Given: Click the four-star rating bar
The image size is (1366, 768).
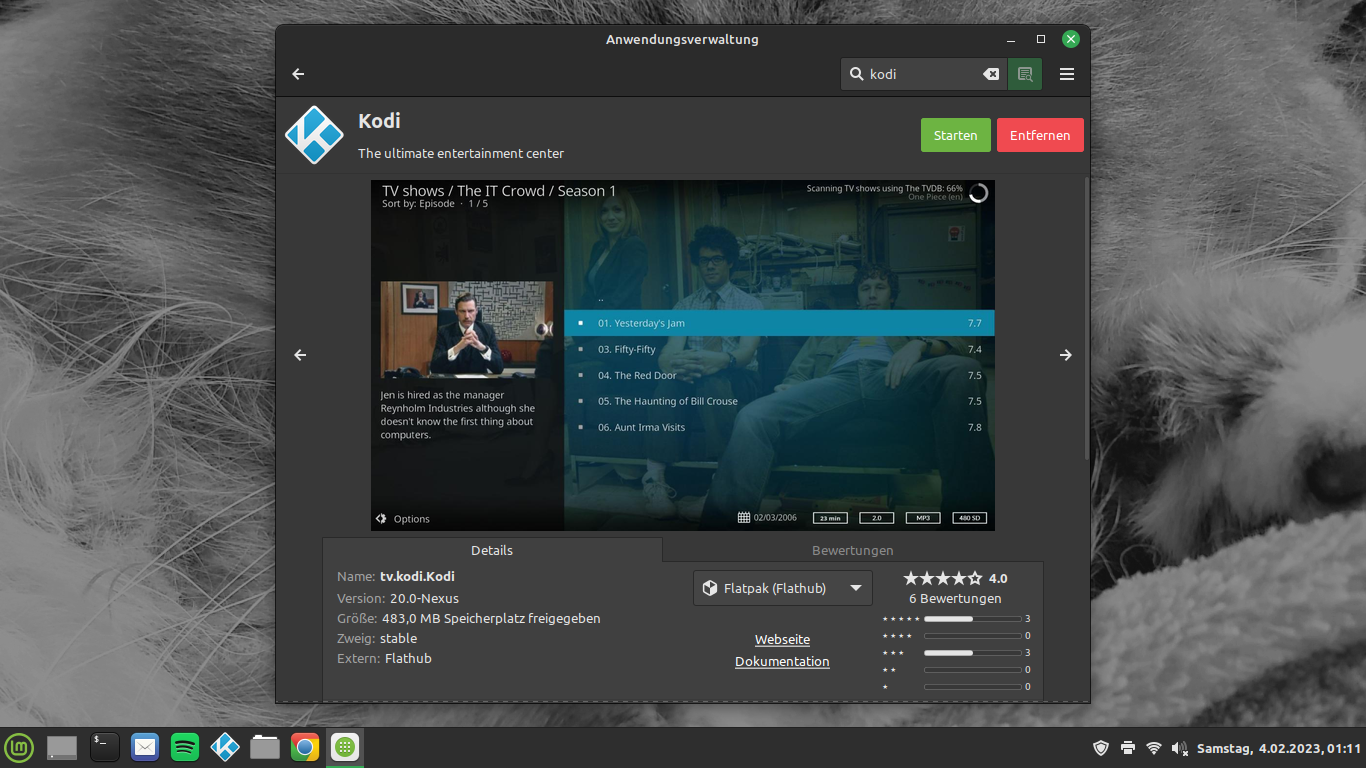Looking at the screenshot, I should (973, 636).
